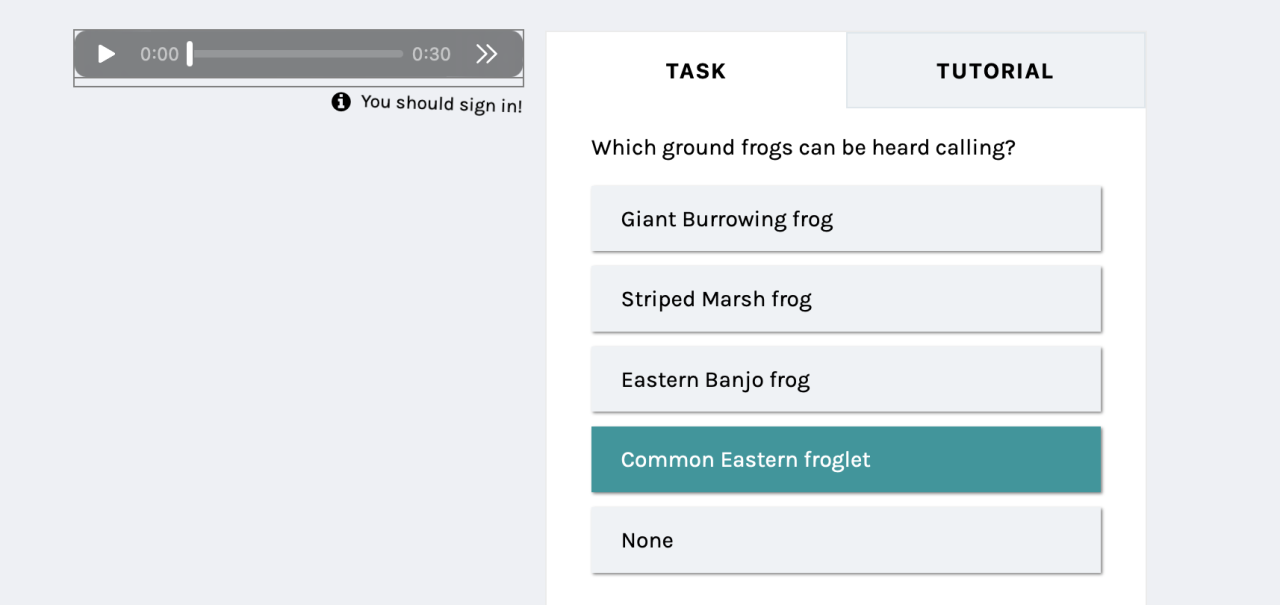Screen dimensions: 1280x605
Task: Click the 0:00 elapsed time readout
Action: coord(159,54)
